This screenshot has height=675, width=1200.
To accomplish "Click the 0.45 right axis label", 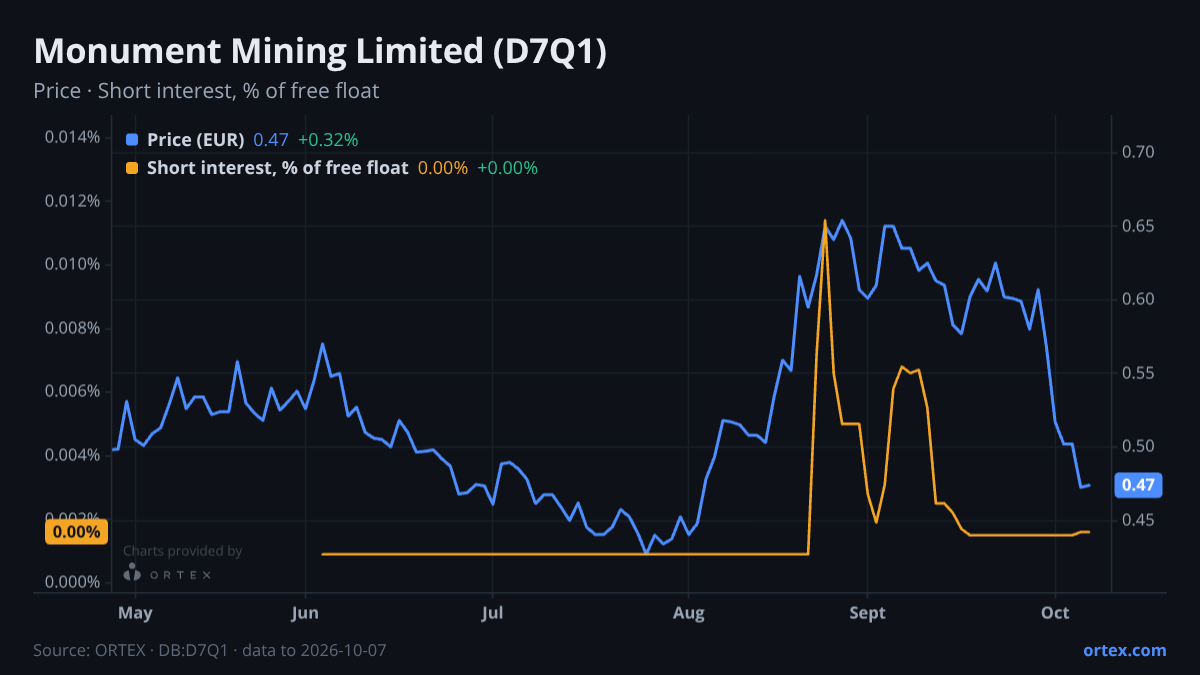I will coord(1139,520).
